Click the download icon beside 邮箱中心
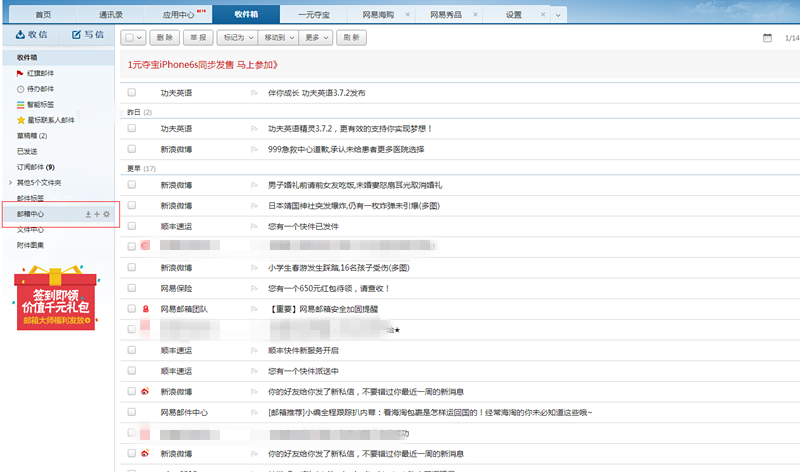This screenshot has width=800, height=472. tap(88, 214)
